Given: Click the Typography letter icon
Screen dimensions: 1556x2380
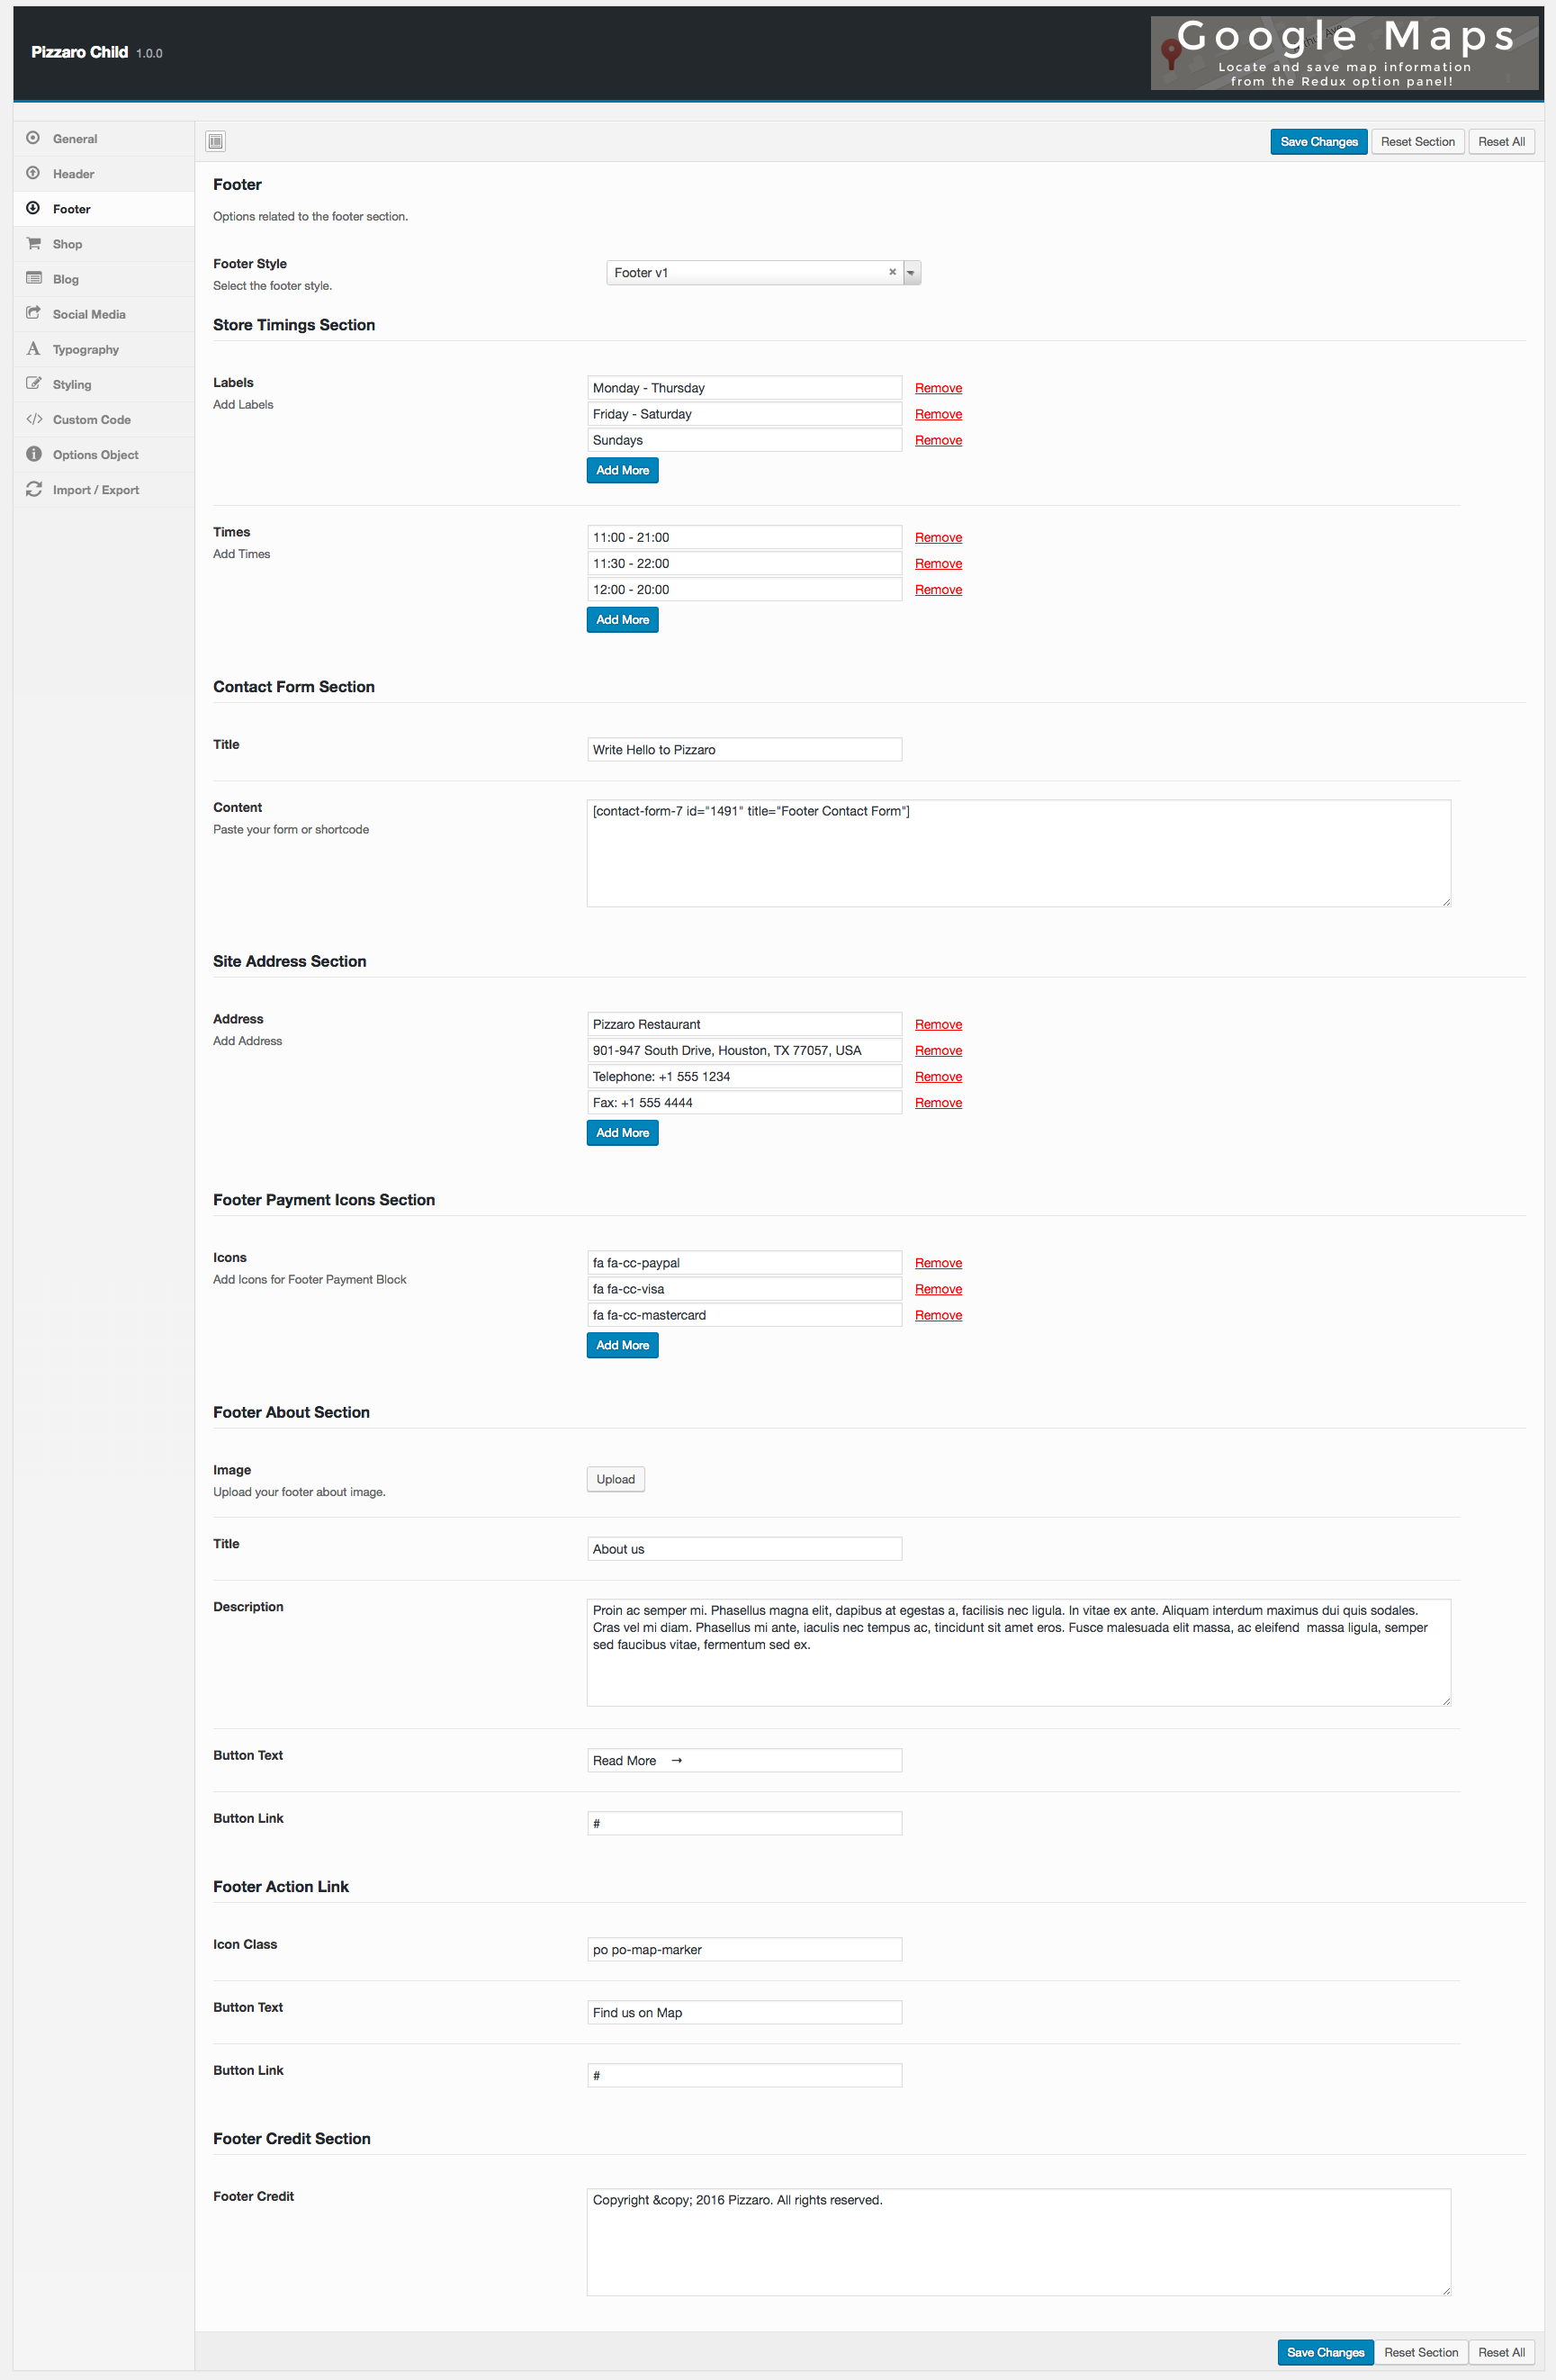Looking at the screenshot, I should (33, 348).
